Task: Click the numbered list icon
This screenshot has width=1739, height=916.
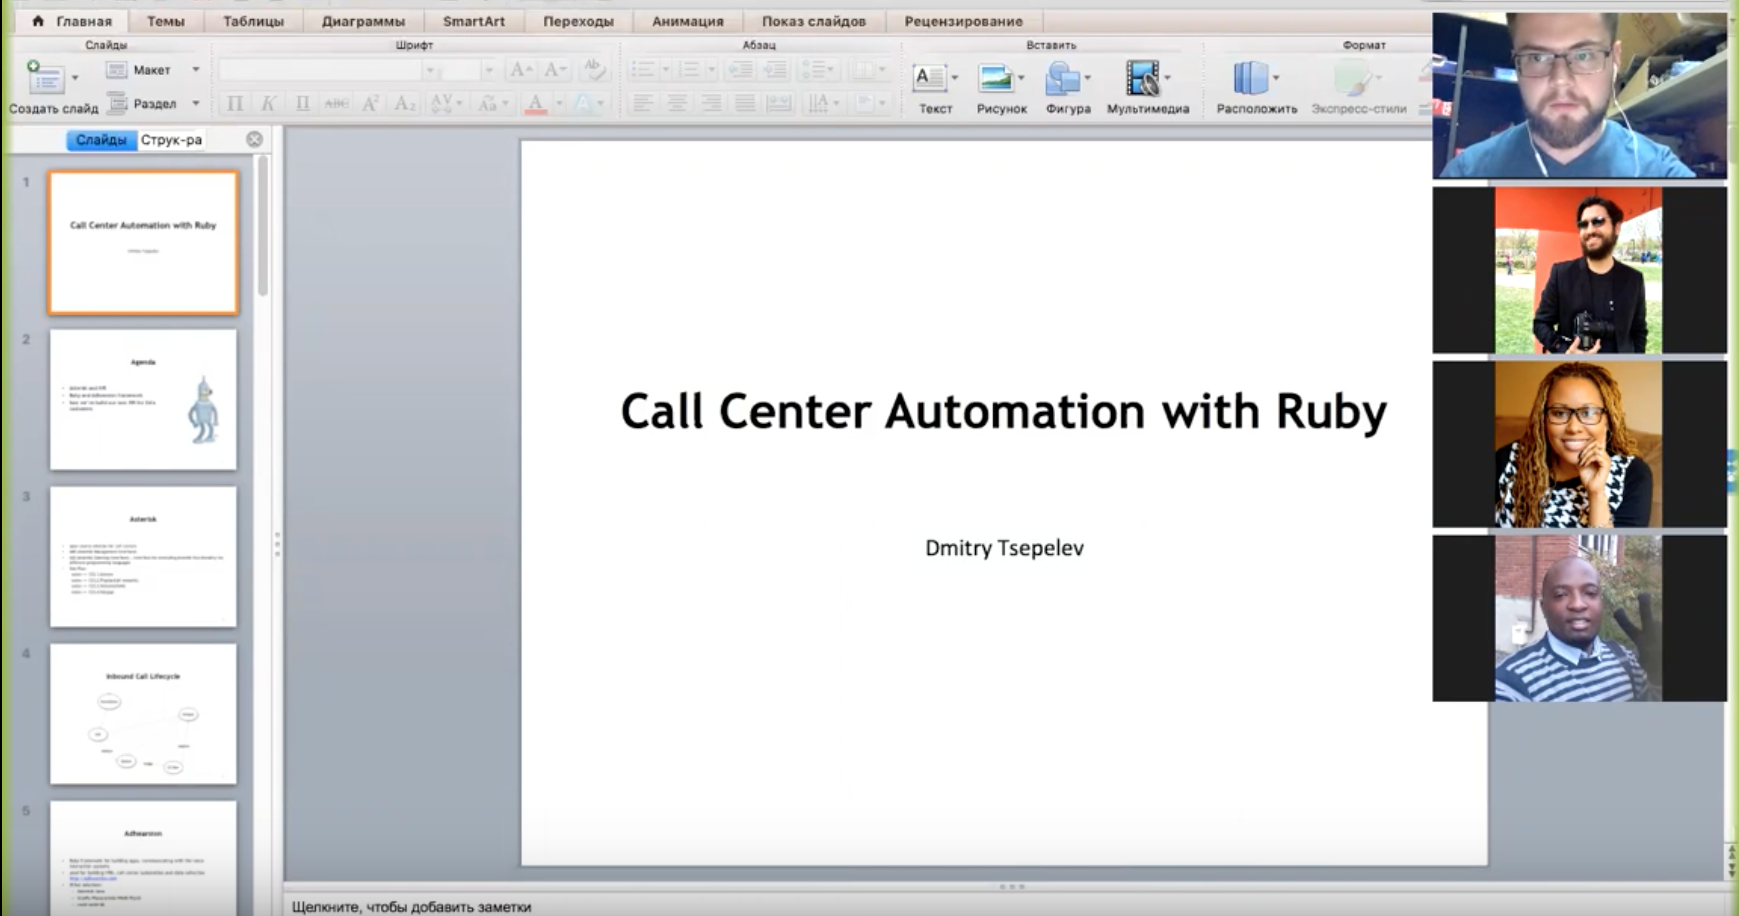Action: [689, 70]
